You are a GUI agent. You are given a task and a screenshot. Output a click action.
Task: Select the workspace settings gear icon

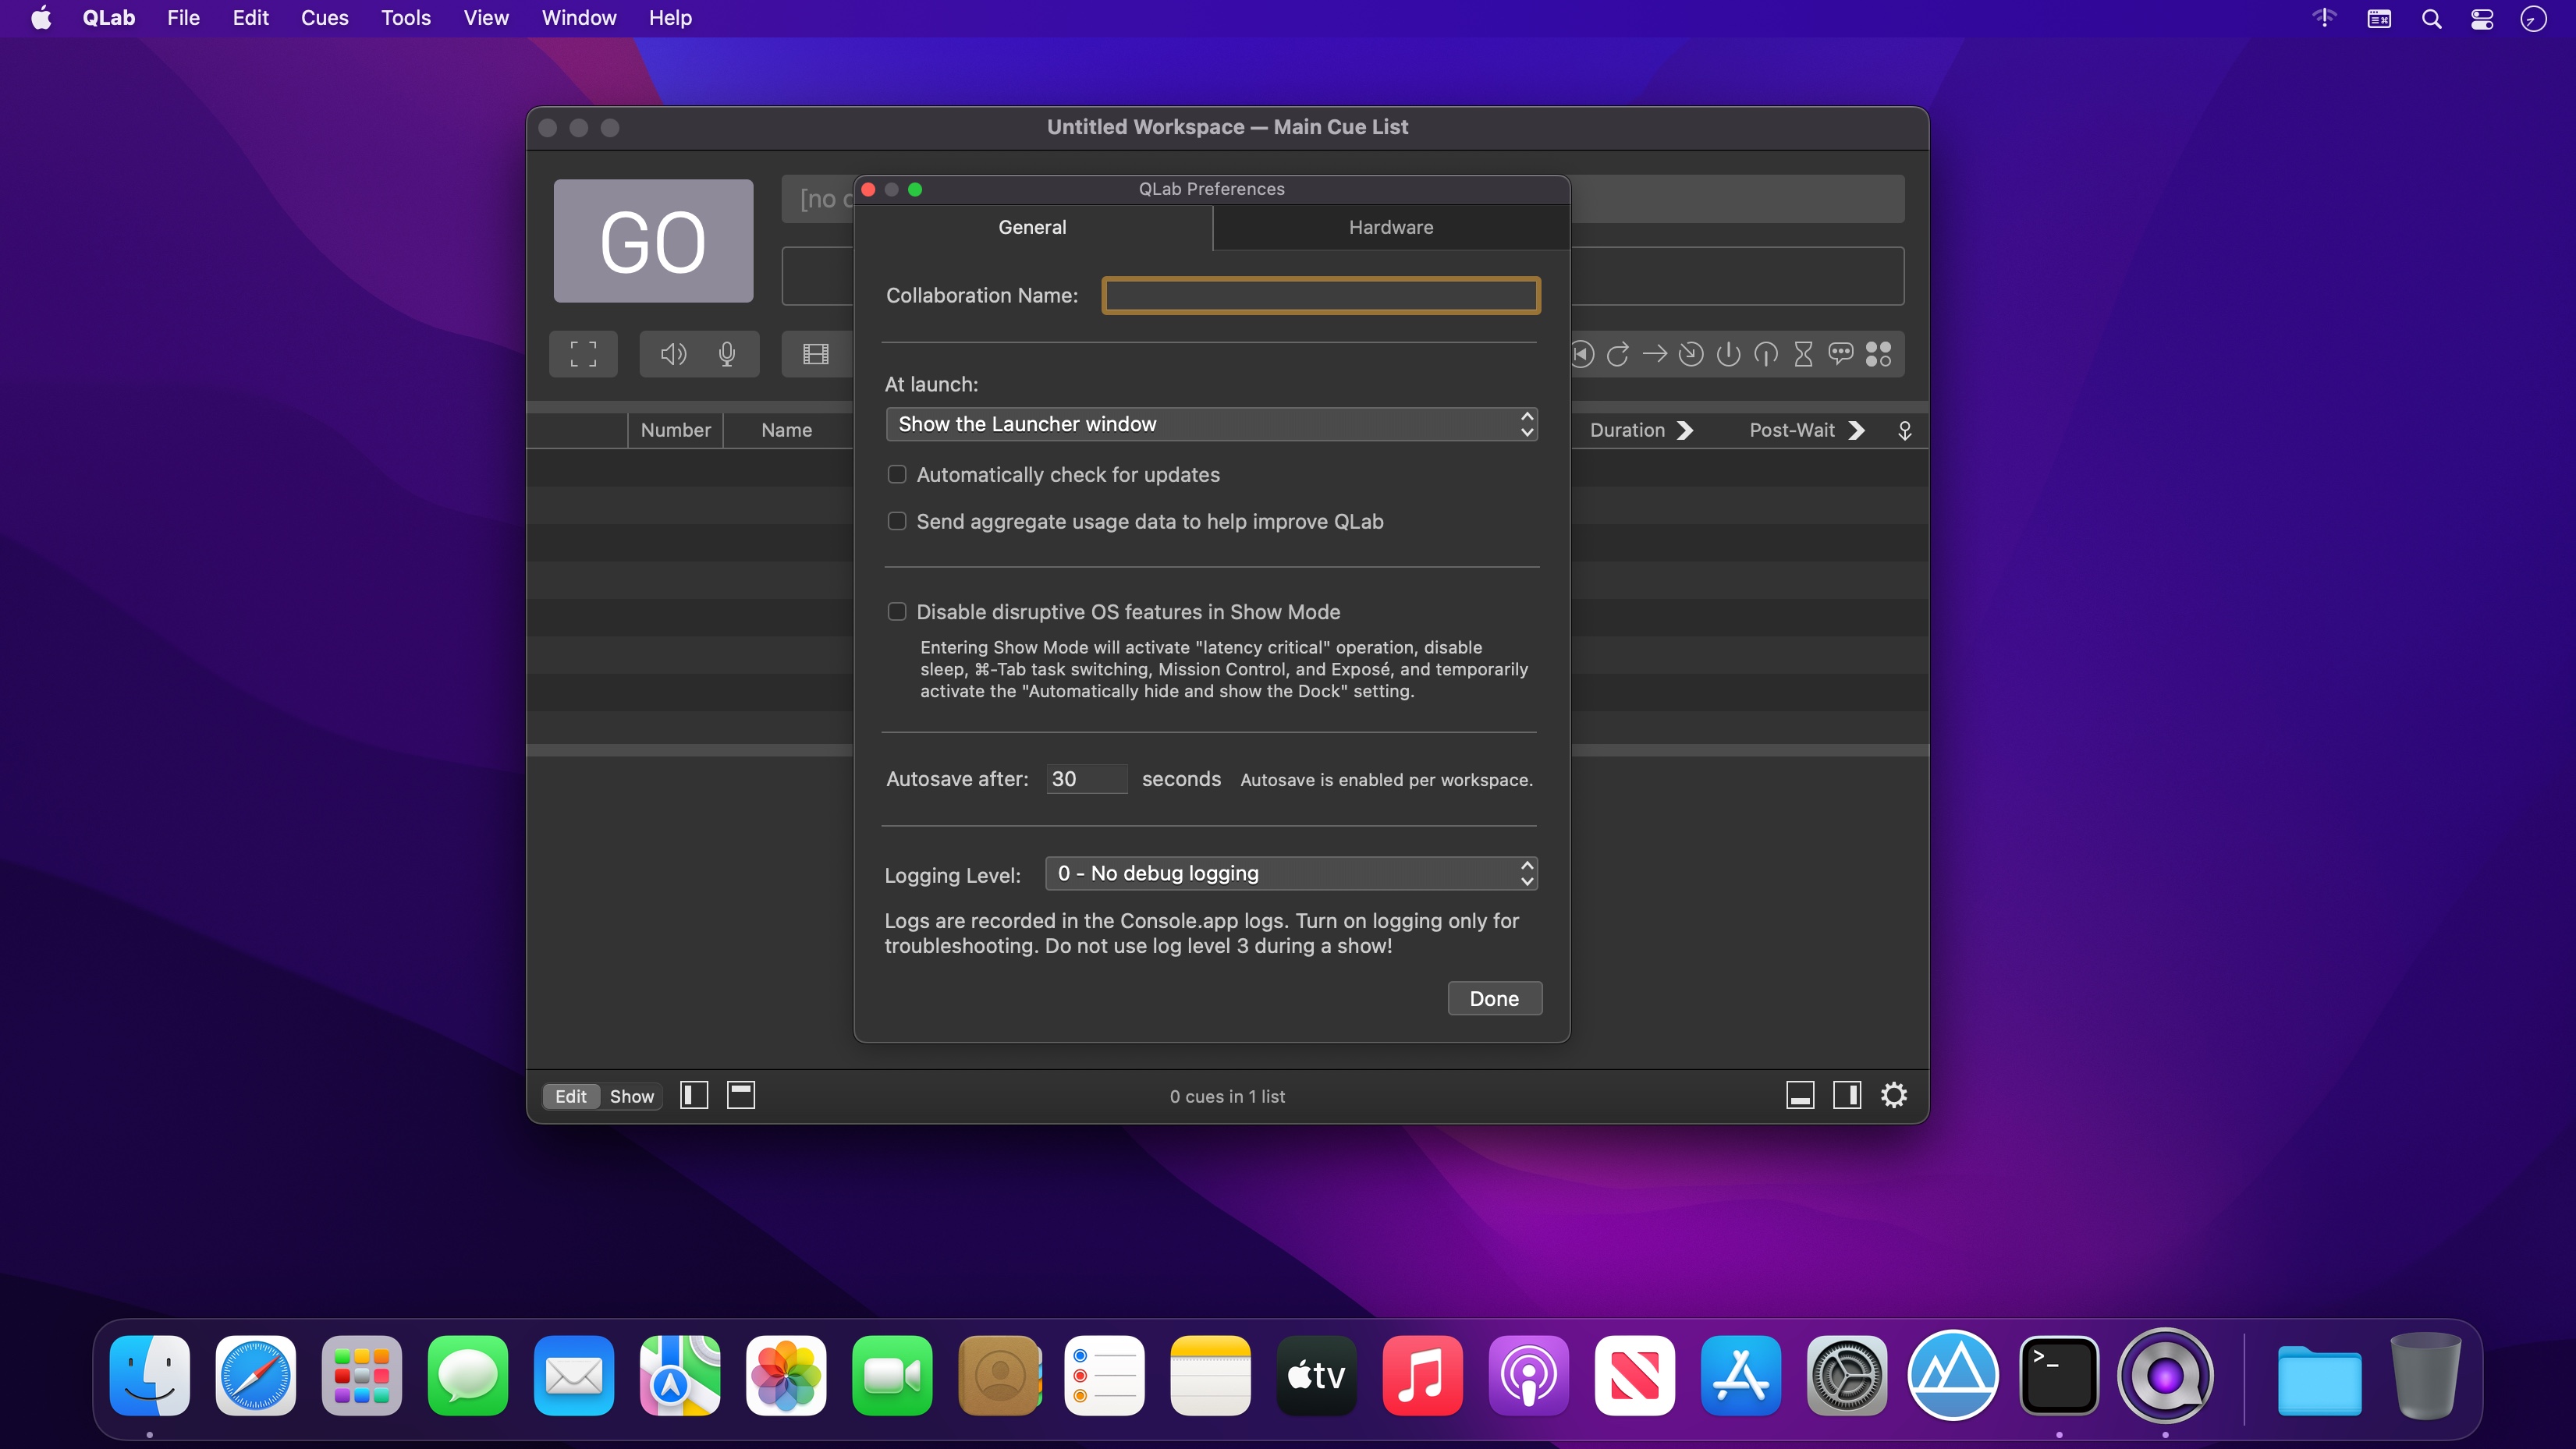point(1895,1095)
